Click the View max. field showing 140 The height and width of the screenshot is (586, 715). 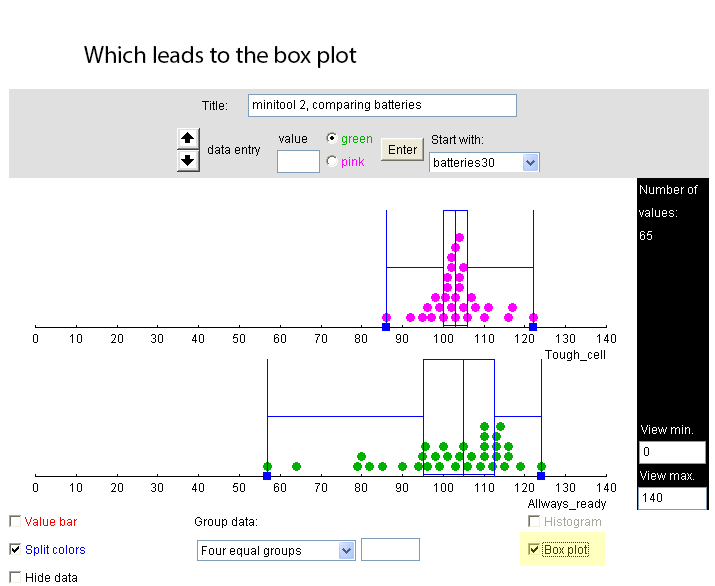coord(672,498)
